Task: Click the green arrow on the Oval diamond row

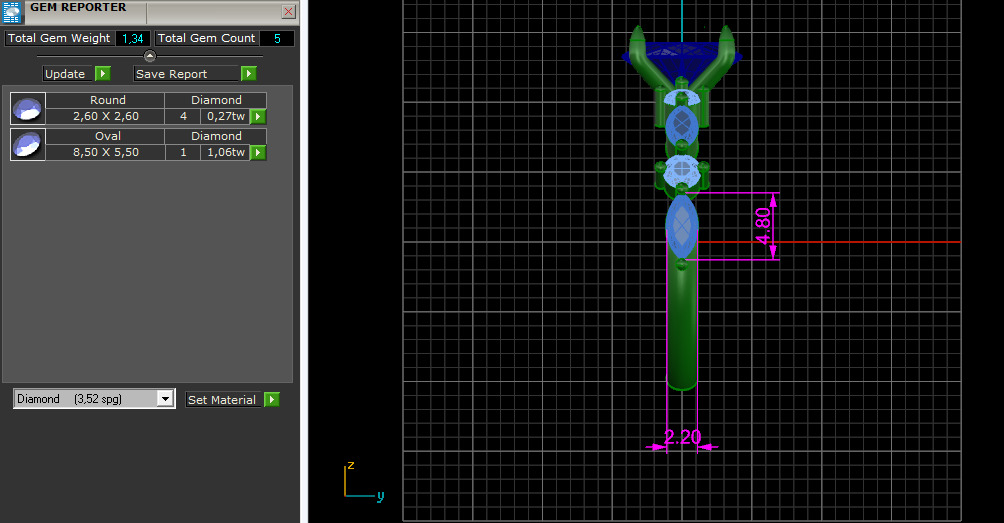Action: (258, 152)
